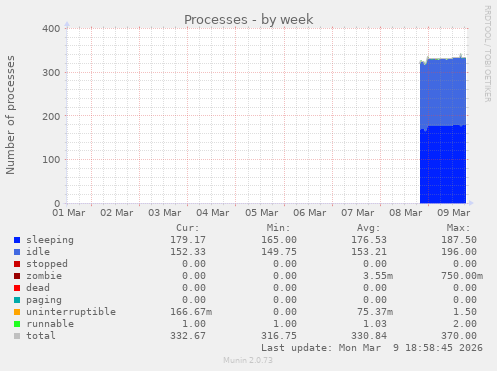Click the 'dead' legend label
This screenshot has width=497, height=371.
38,288
